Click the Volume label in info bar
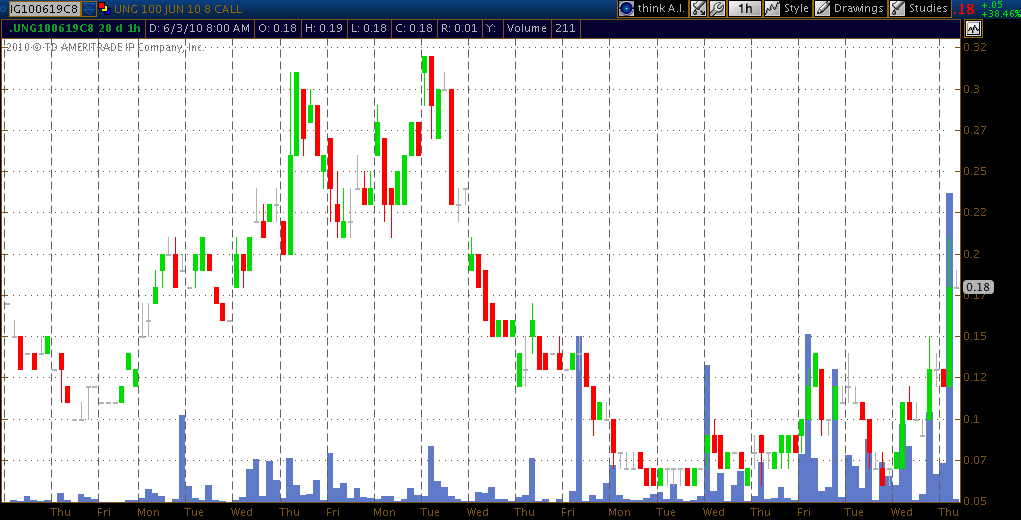1021x520 pixels. pos(526,29)
